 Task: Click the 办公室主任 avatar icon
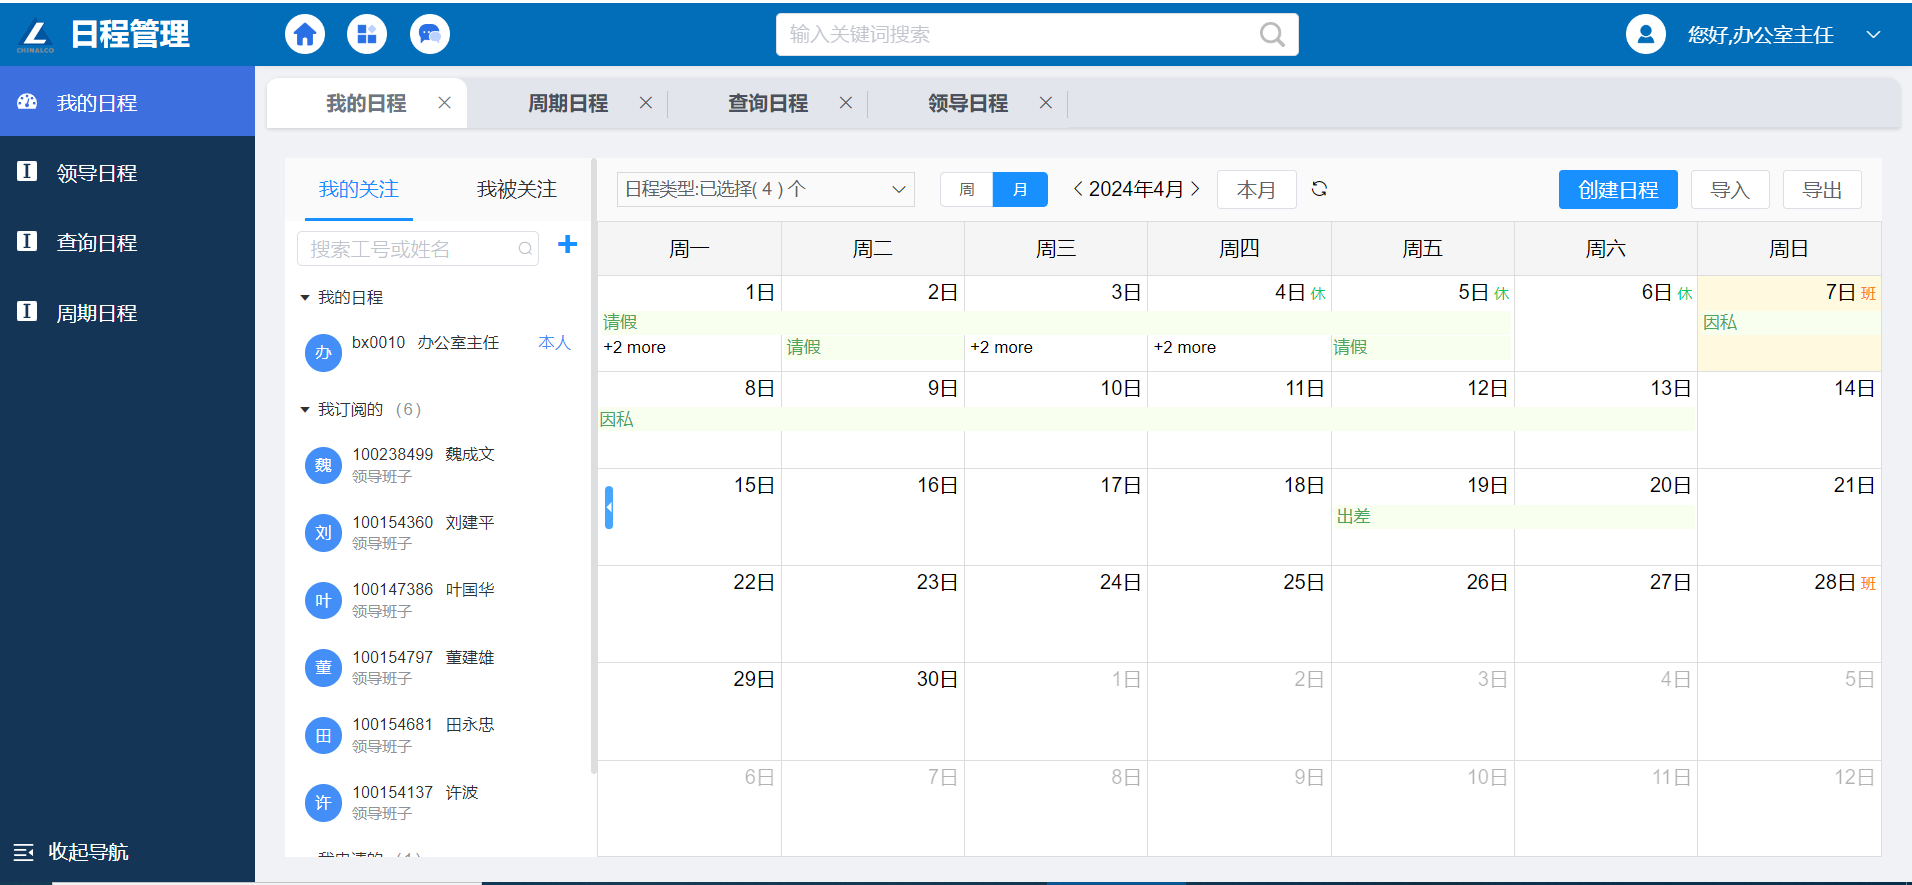tap(323, 353)
